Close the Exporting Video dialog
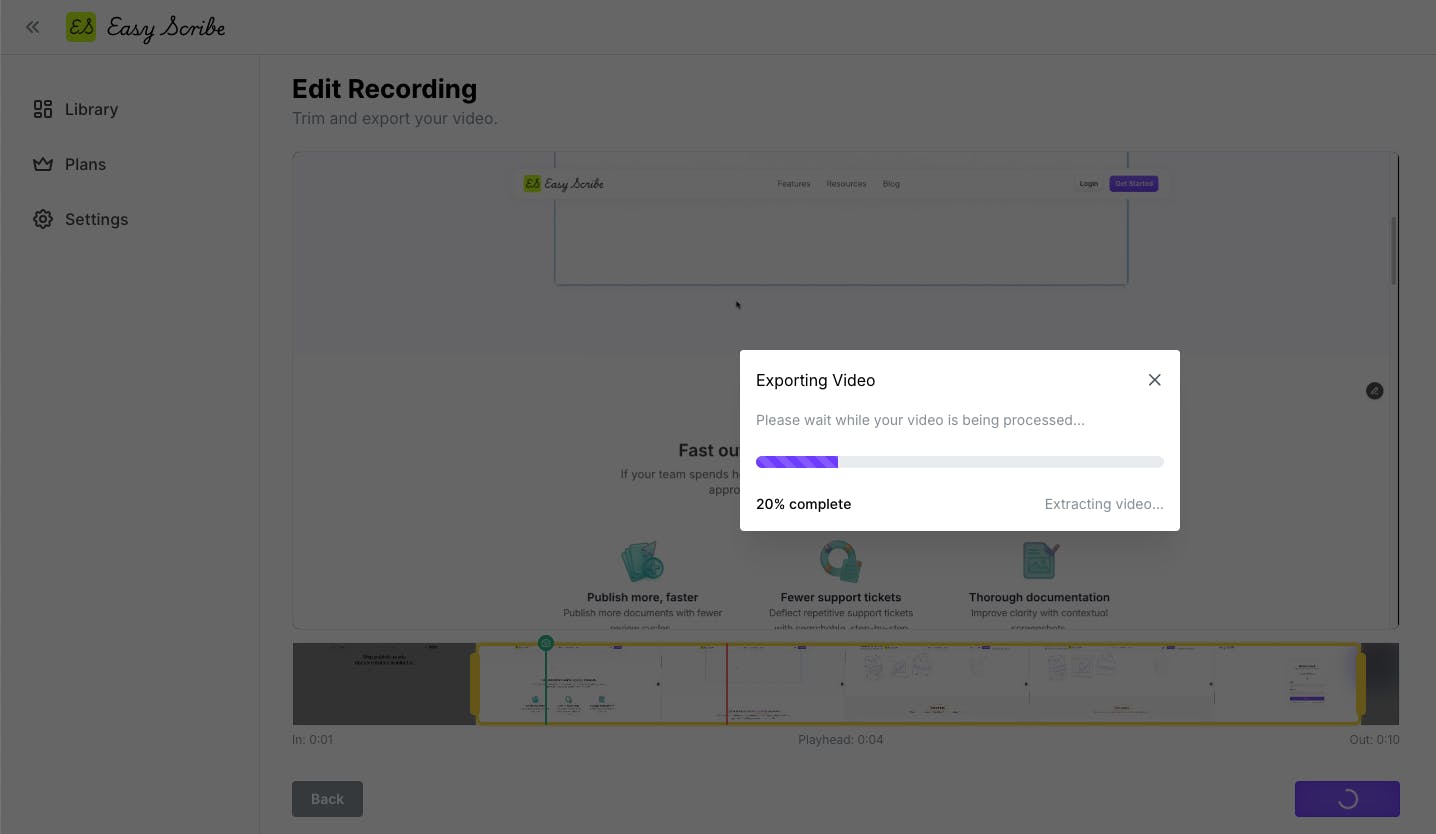 point(1155,380)
